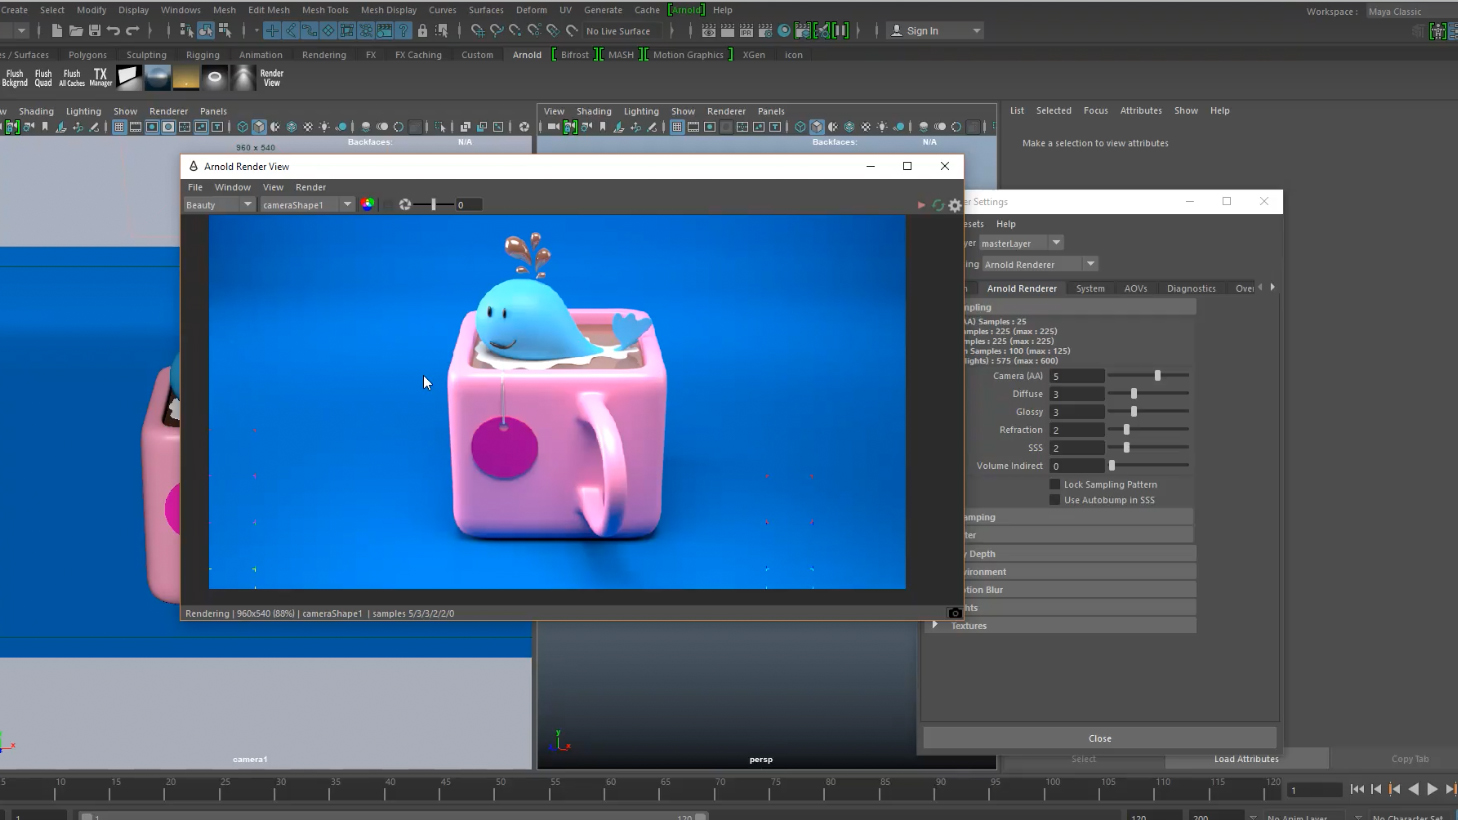Open the Beauty AOV dropdown
Screen dimensions: 1458x820
point(219,205)
